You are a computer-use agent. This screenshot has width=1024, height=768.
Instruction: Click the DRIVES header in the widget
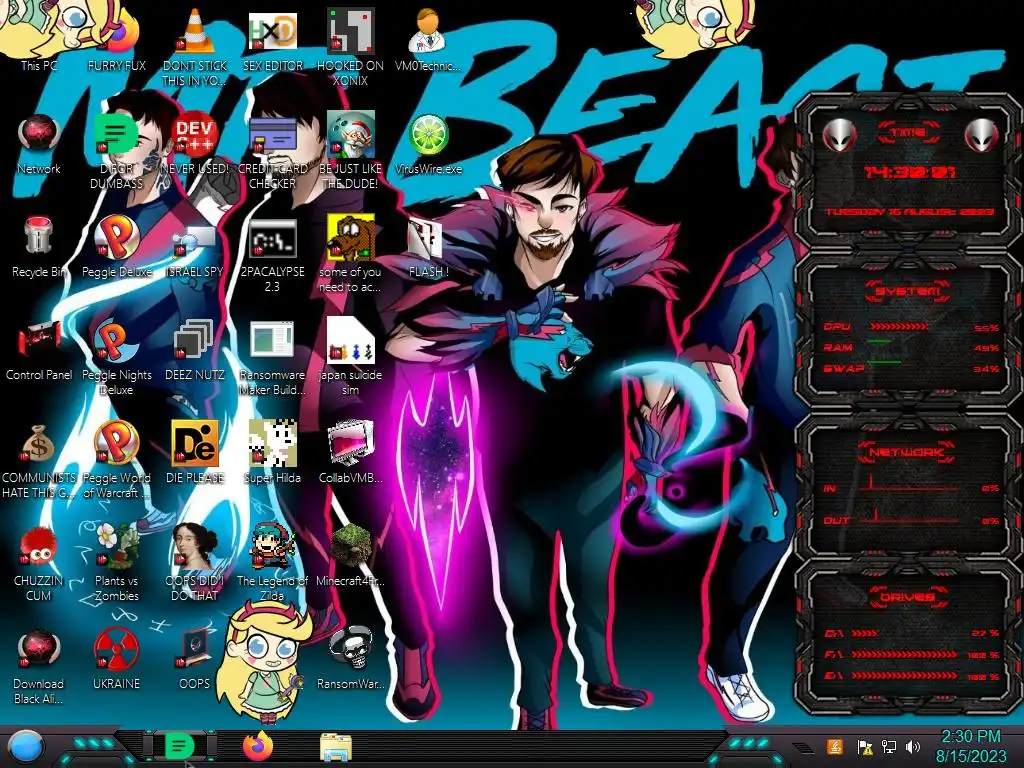[906, 596]
